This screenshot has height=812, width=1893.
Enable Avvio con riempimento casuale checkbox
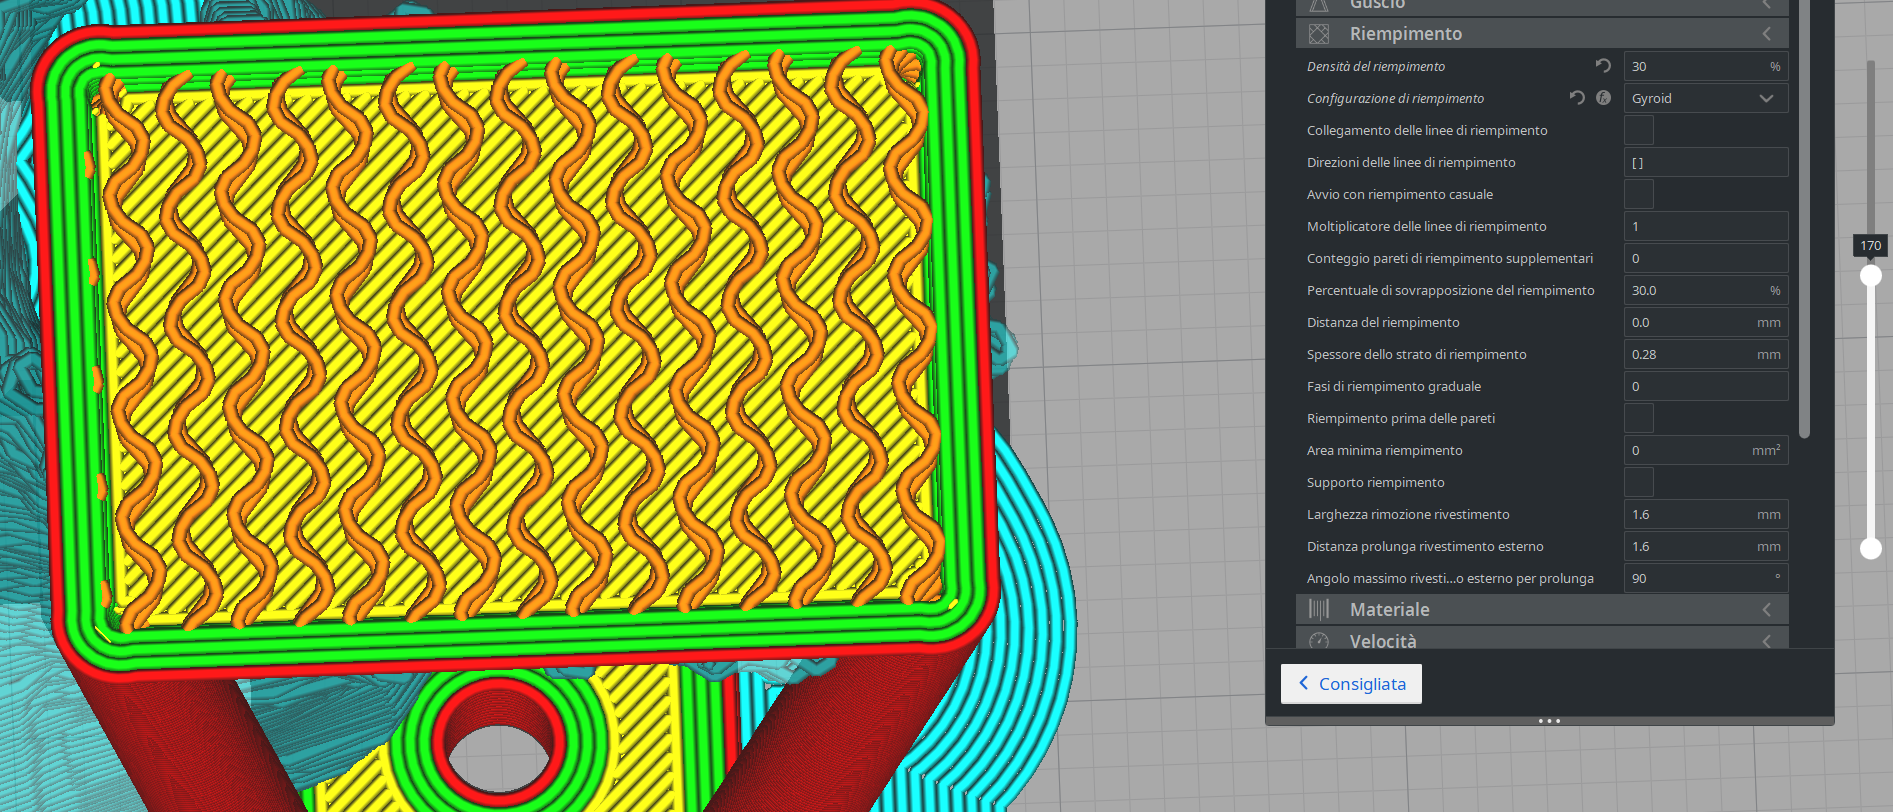tap(1639, 194)
